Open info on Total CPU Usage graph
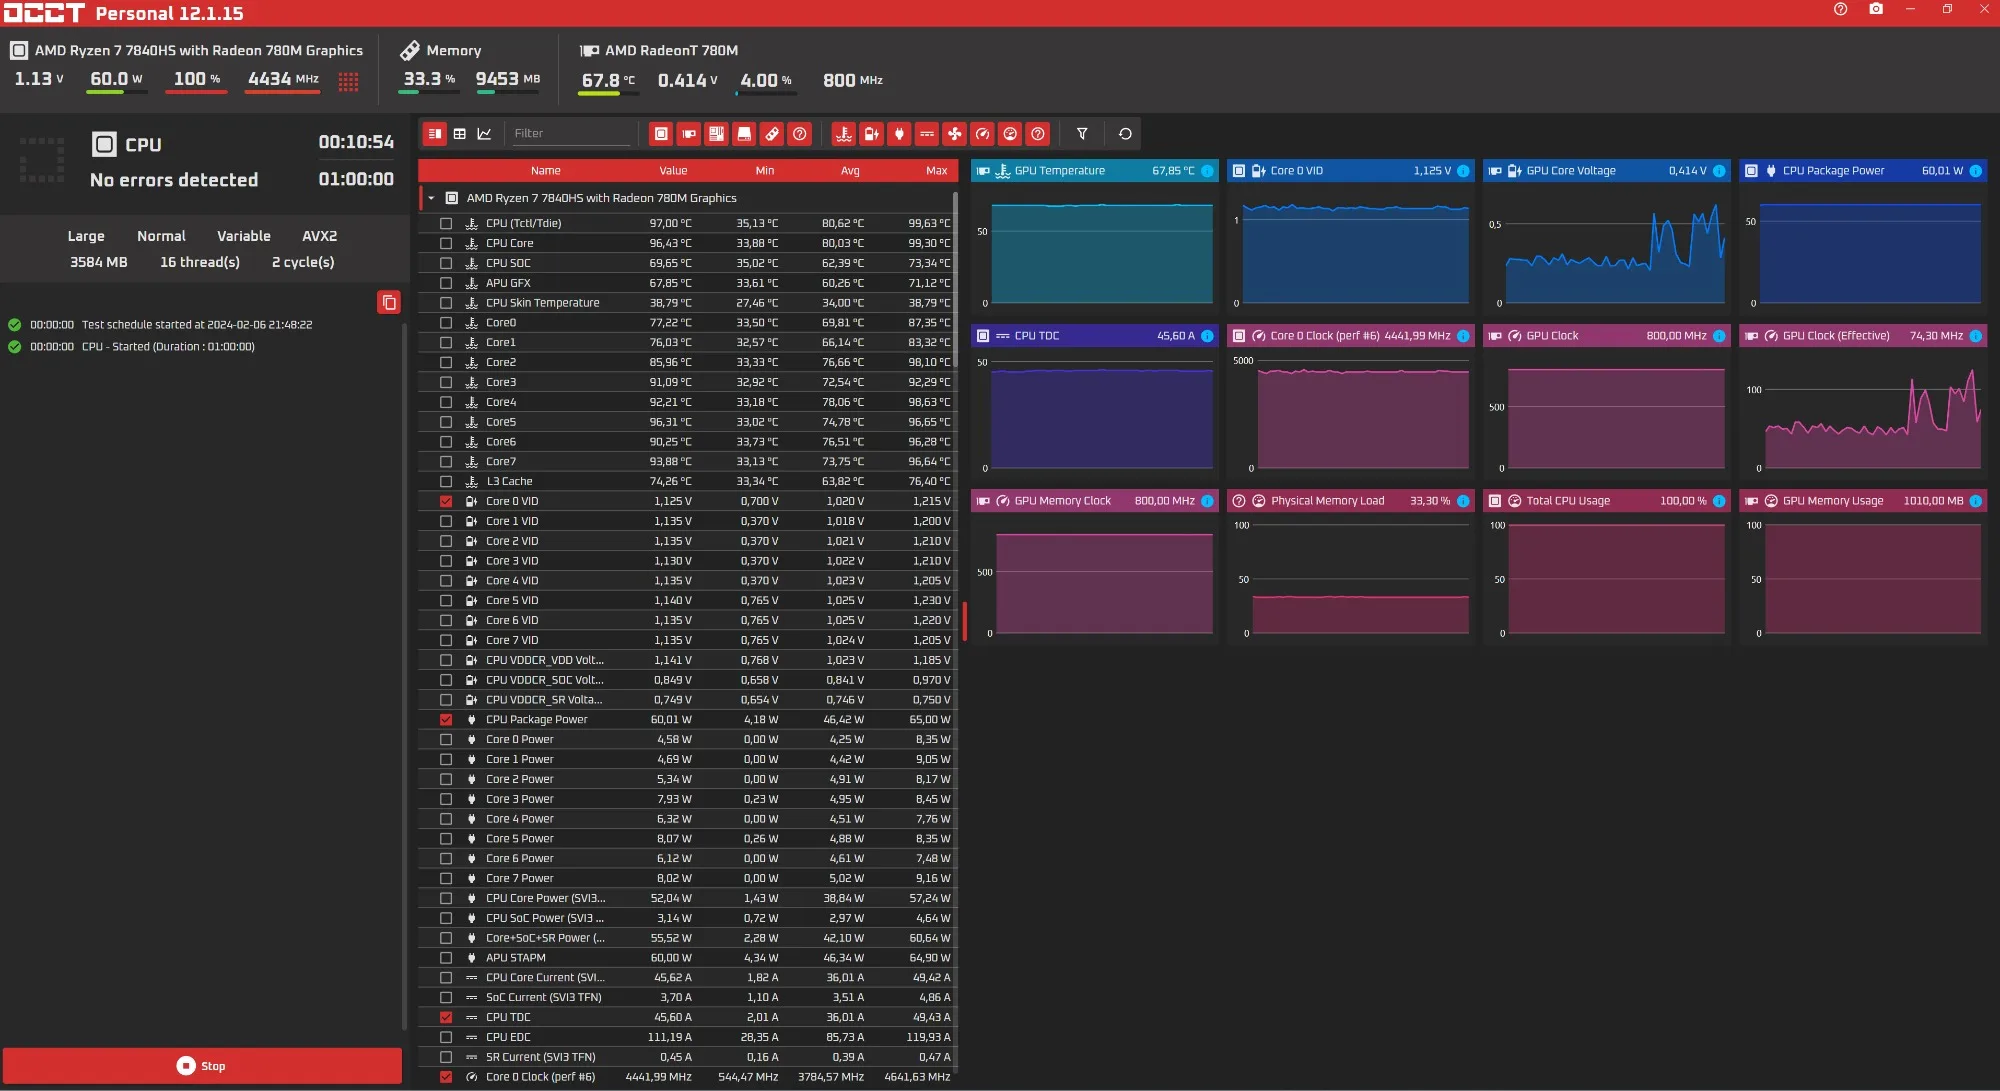This screenshot has width=2000, height=1091. coord(1719,501)
